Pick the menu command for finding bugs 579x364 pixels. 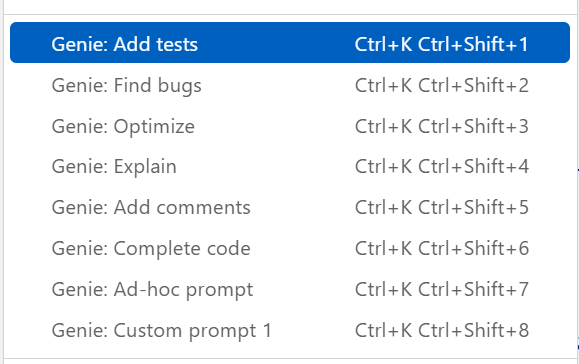[290, 85]
